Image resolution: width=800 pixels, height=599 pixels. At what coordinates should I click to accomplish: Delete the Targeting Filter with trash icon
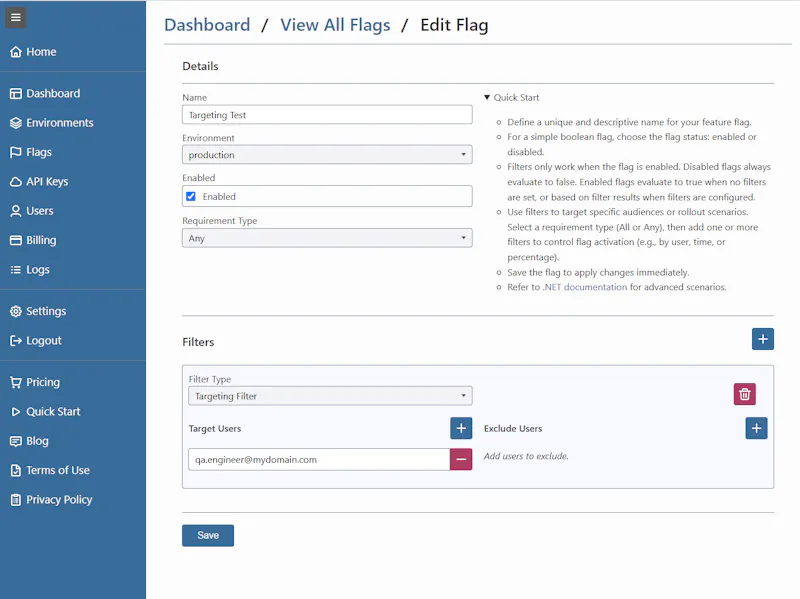745,394
